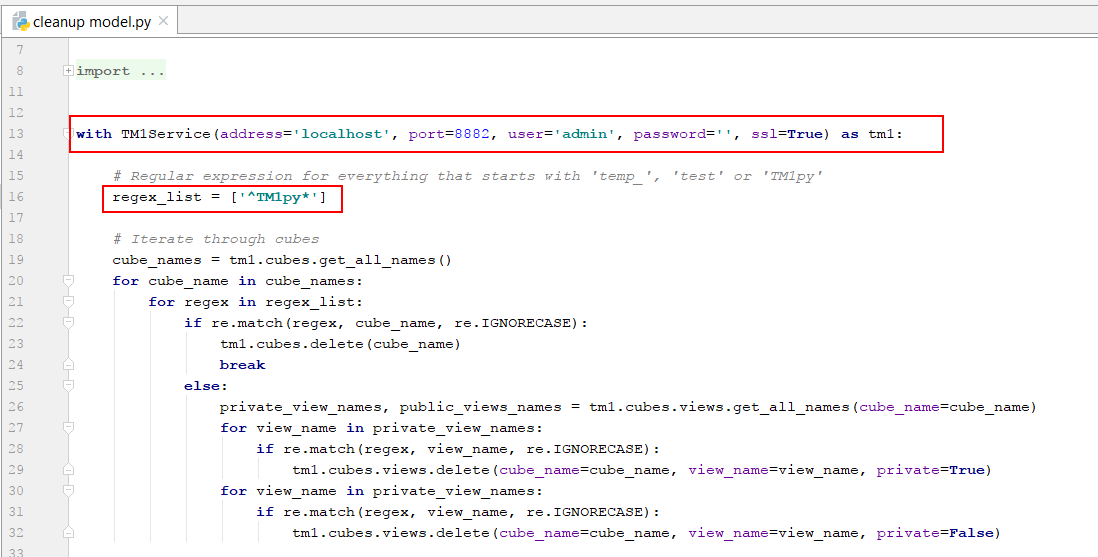Screen dimensions: 1098x557
Task: Click the comment about regular expression on line 15
Action: click(468, 176)
